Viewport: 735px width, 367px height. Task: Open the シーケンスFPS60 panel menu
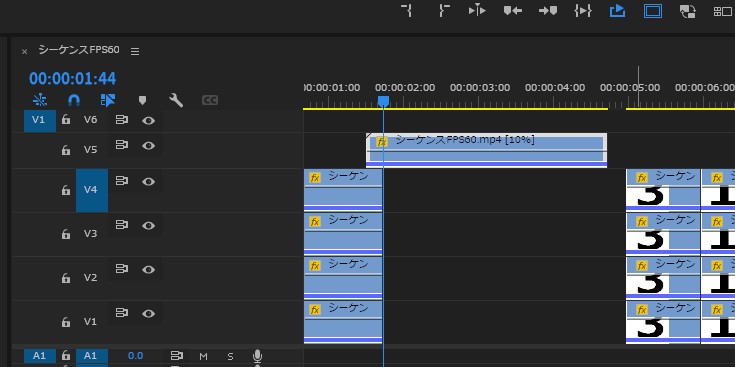pyautogui.click(x=135, y=52)
